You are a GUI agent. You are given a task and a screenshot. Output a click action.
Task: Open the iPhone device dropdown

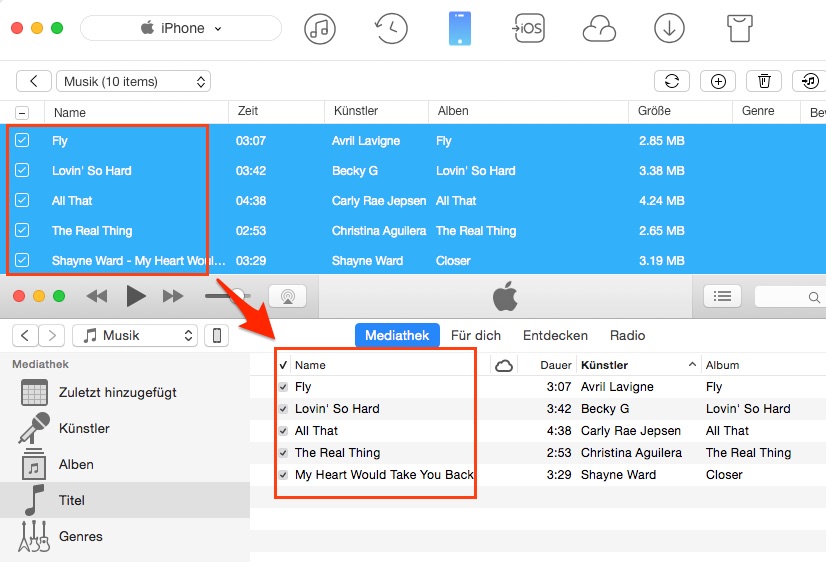[x=181, y=28]
